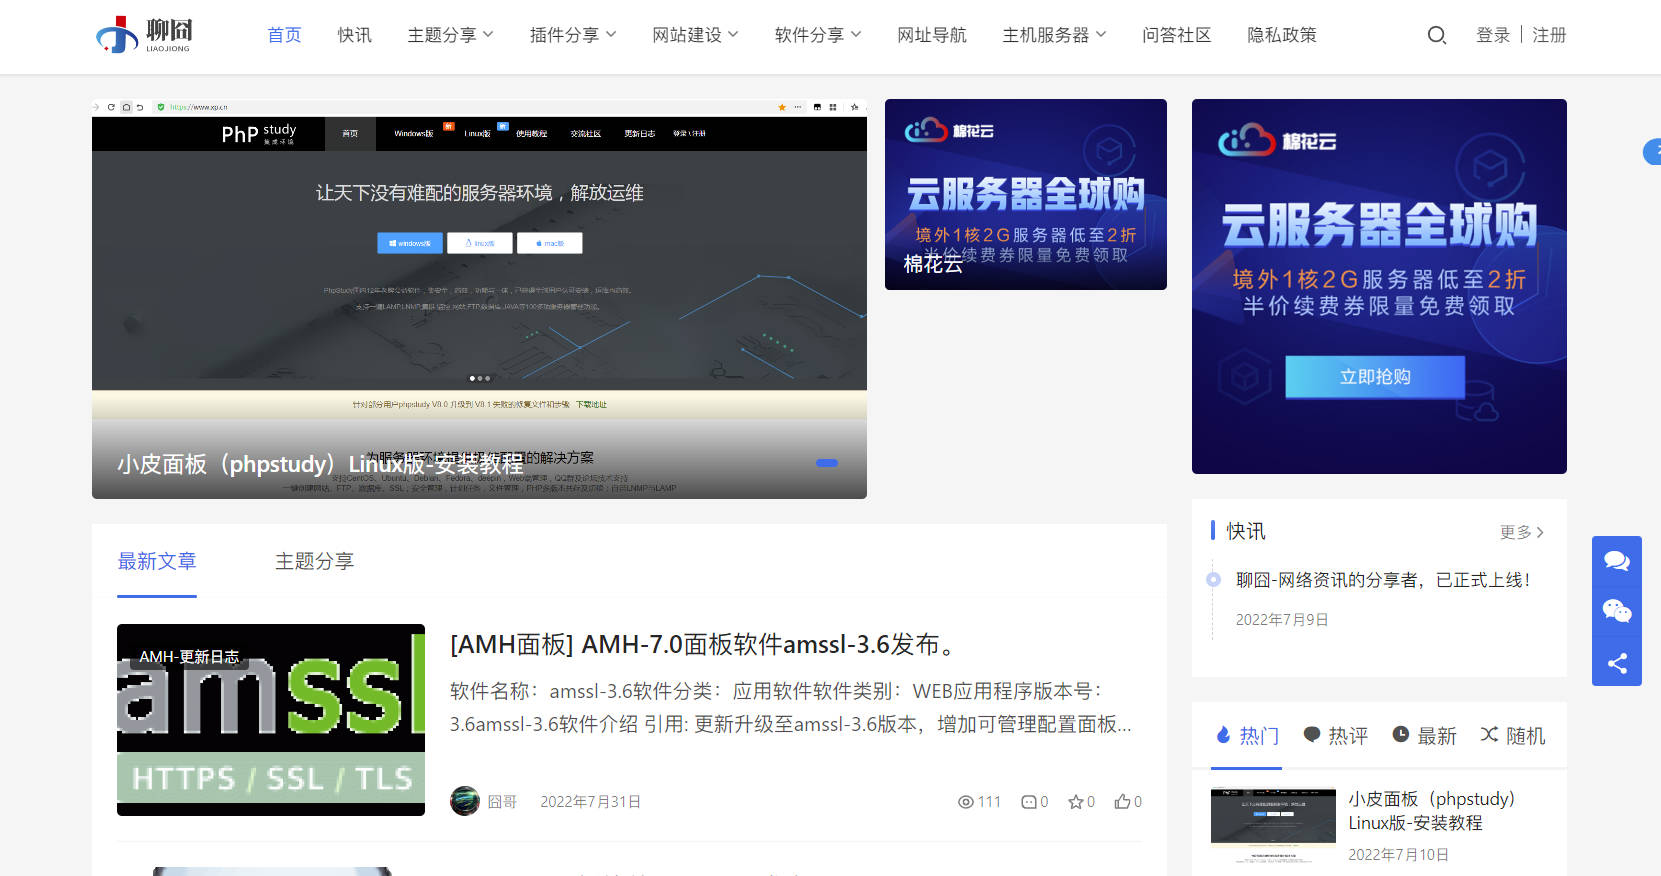
Task: Switch to the 主题分享 article tab
Action: [314, 561]
